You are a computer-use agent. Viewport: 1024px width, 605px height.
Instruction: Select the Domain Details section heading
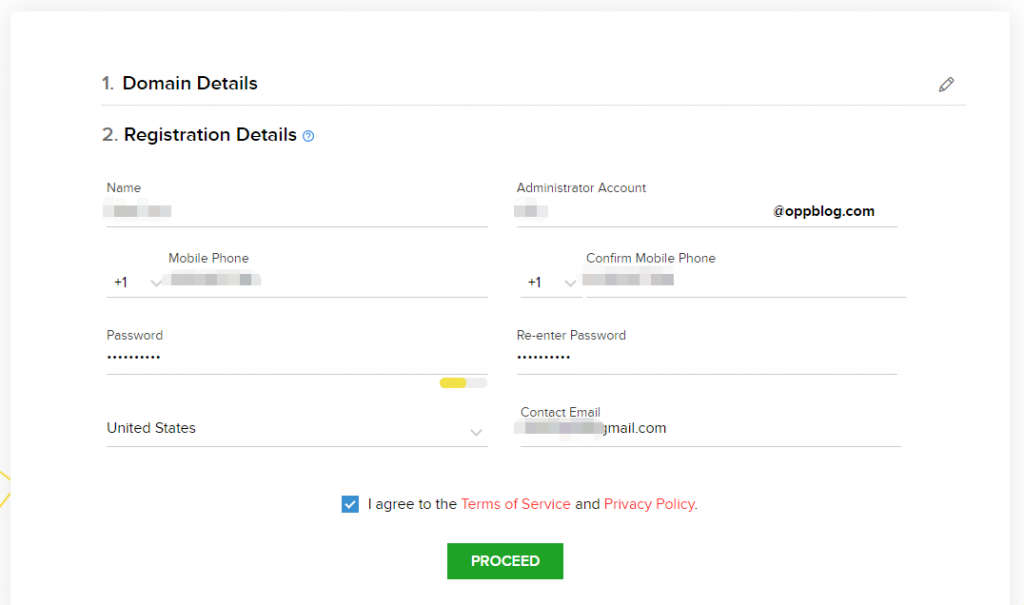pos(190,83)
